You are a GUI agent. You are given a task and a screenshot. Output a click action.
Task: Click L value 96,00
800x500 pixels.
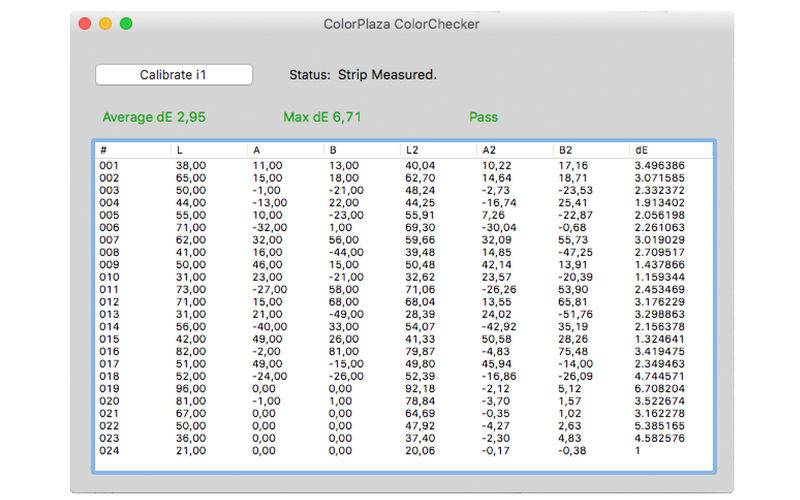[191, 388]
